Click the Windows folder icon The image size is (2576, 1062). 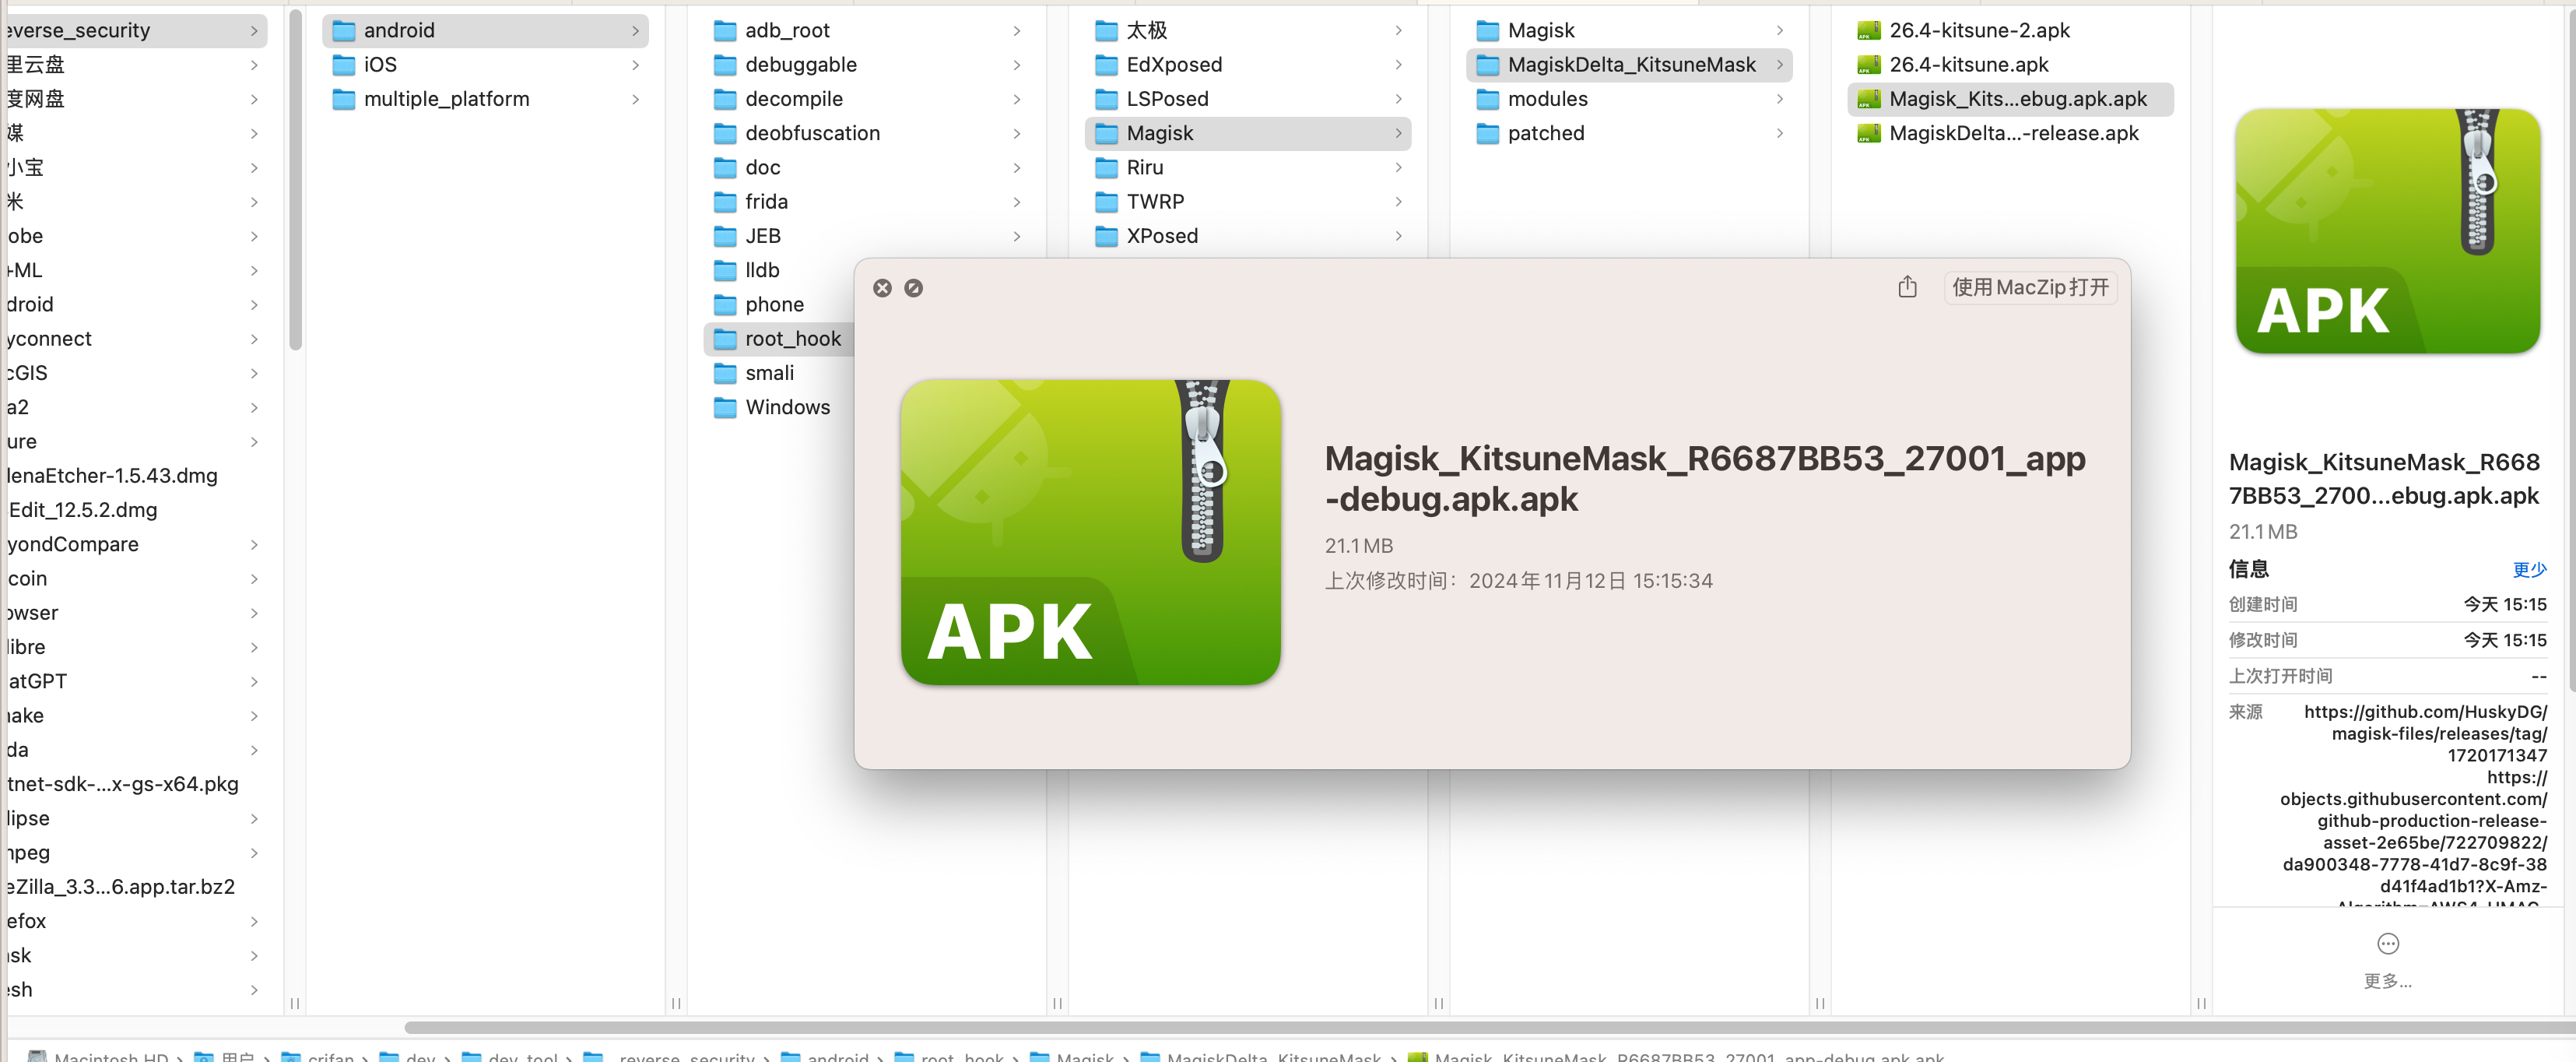[x=725, y=407]
